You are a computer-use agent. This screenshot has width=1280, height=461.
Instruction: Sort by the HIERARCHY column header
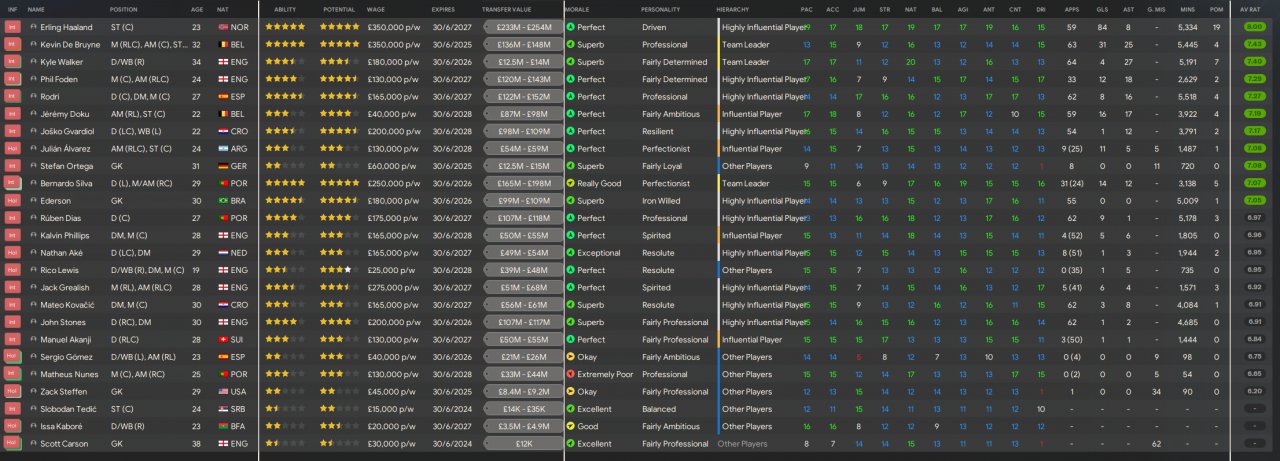pyautogui.click(x=733, y=9)
